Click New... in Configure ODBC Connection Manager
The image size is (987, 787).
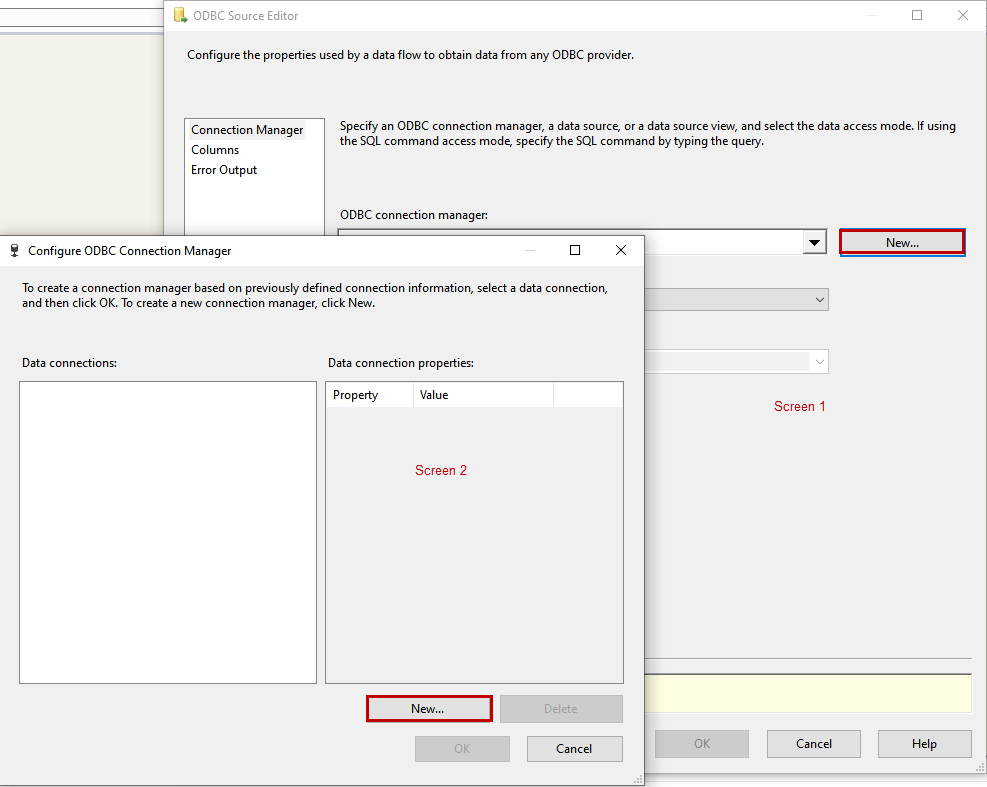pyautogui.click(x=429, y=709)
